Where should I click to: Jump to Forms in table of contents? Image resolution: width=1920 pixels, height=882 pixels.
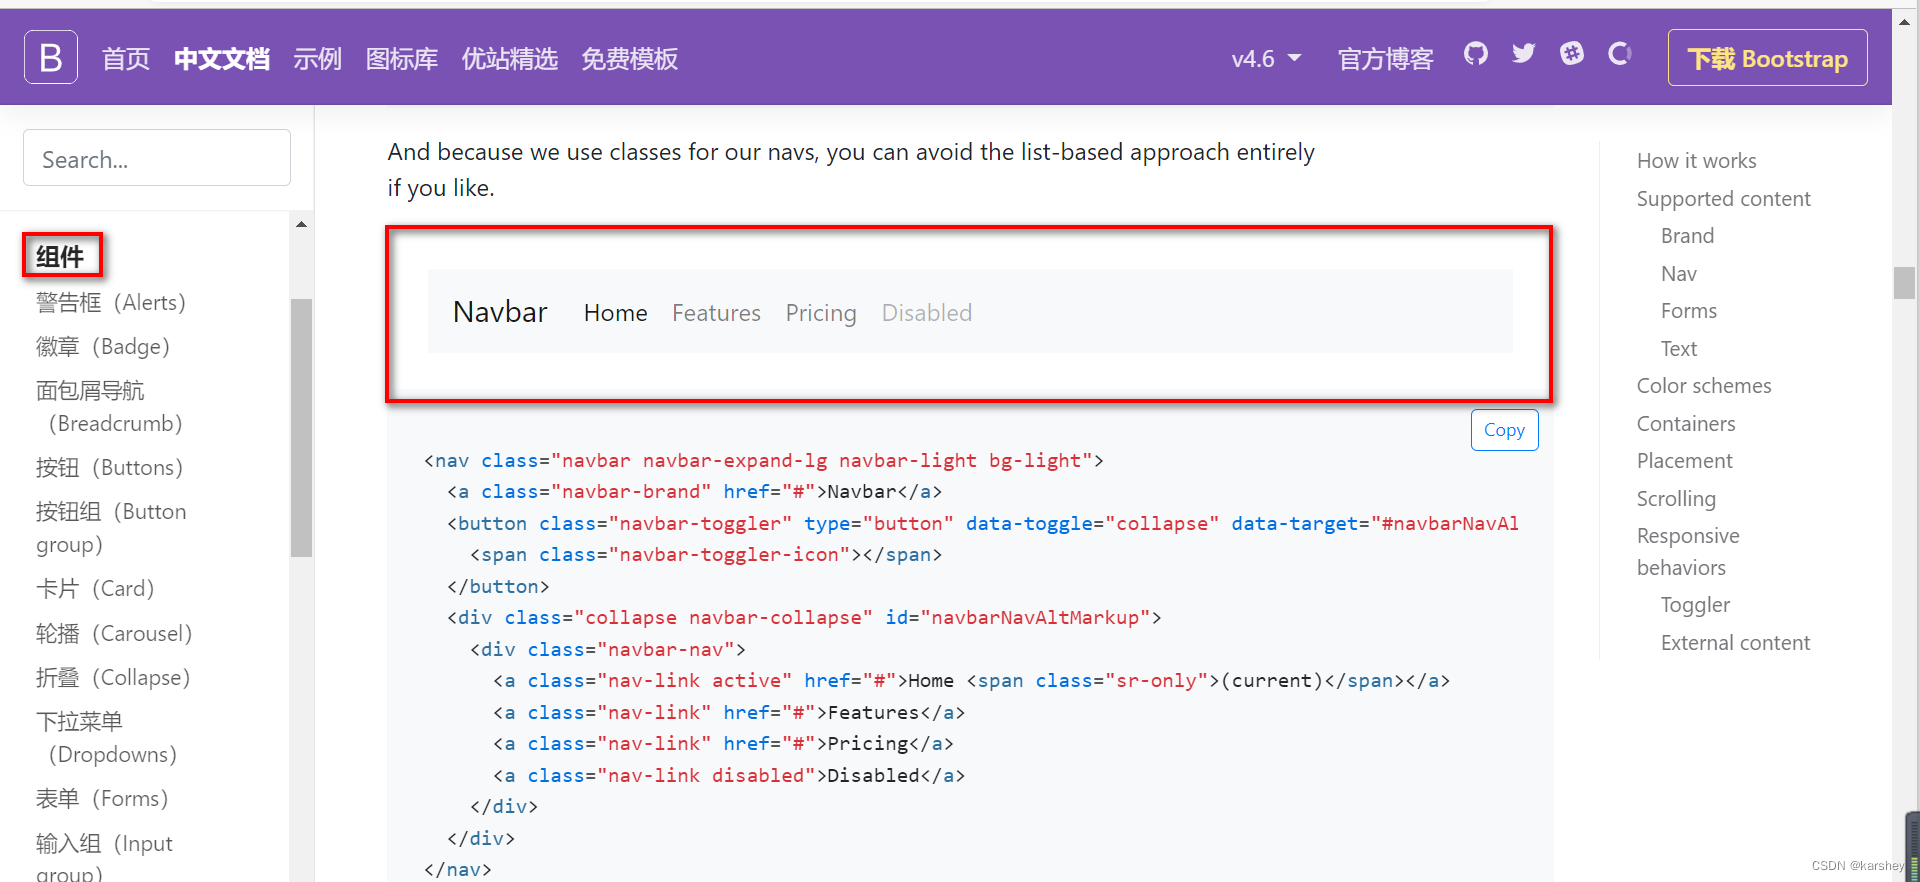click(1688, 311)
